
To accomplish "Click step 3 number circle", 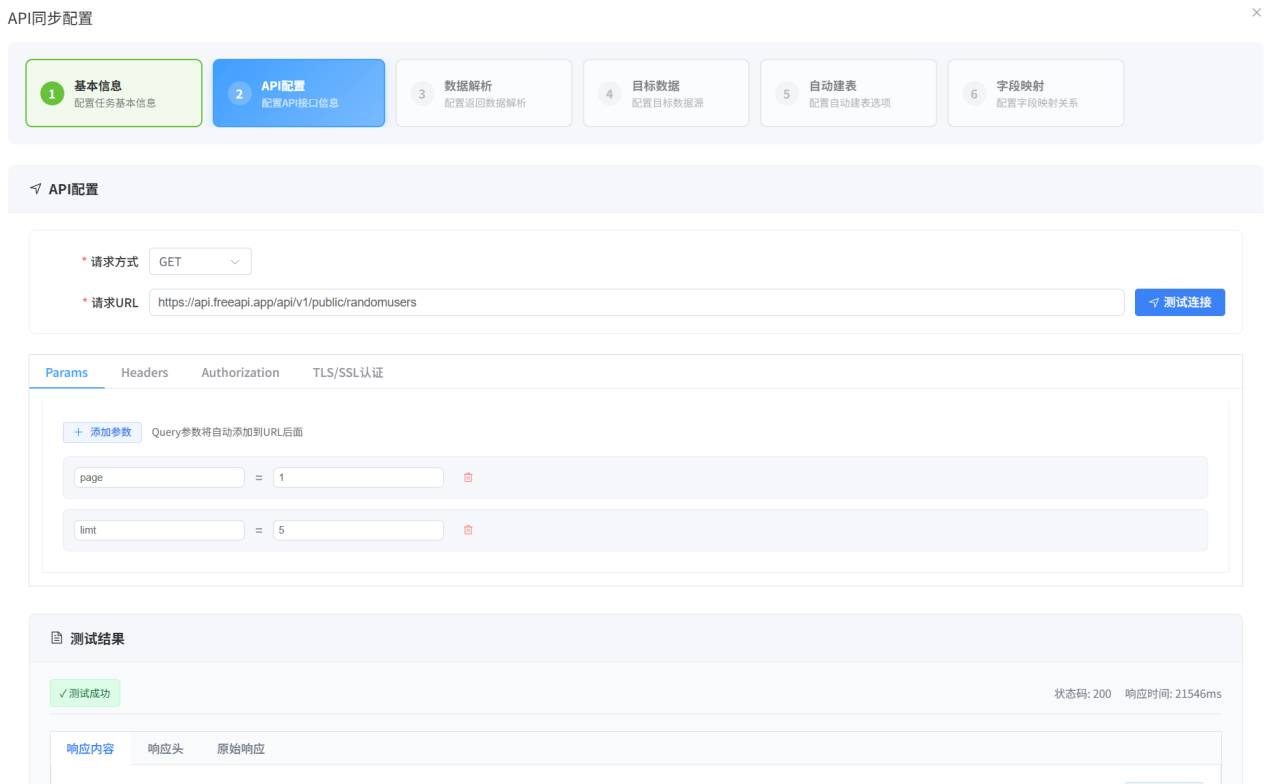I will pyautogui.click(x=422, y=94).
